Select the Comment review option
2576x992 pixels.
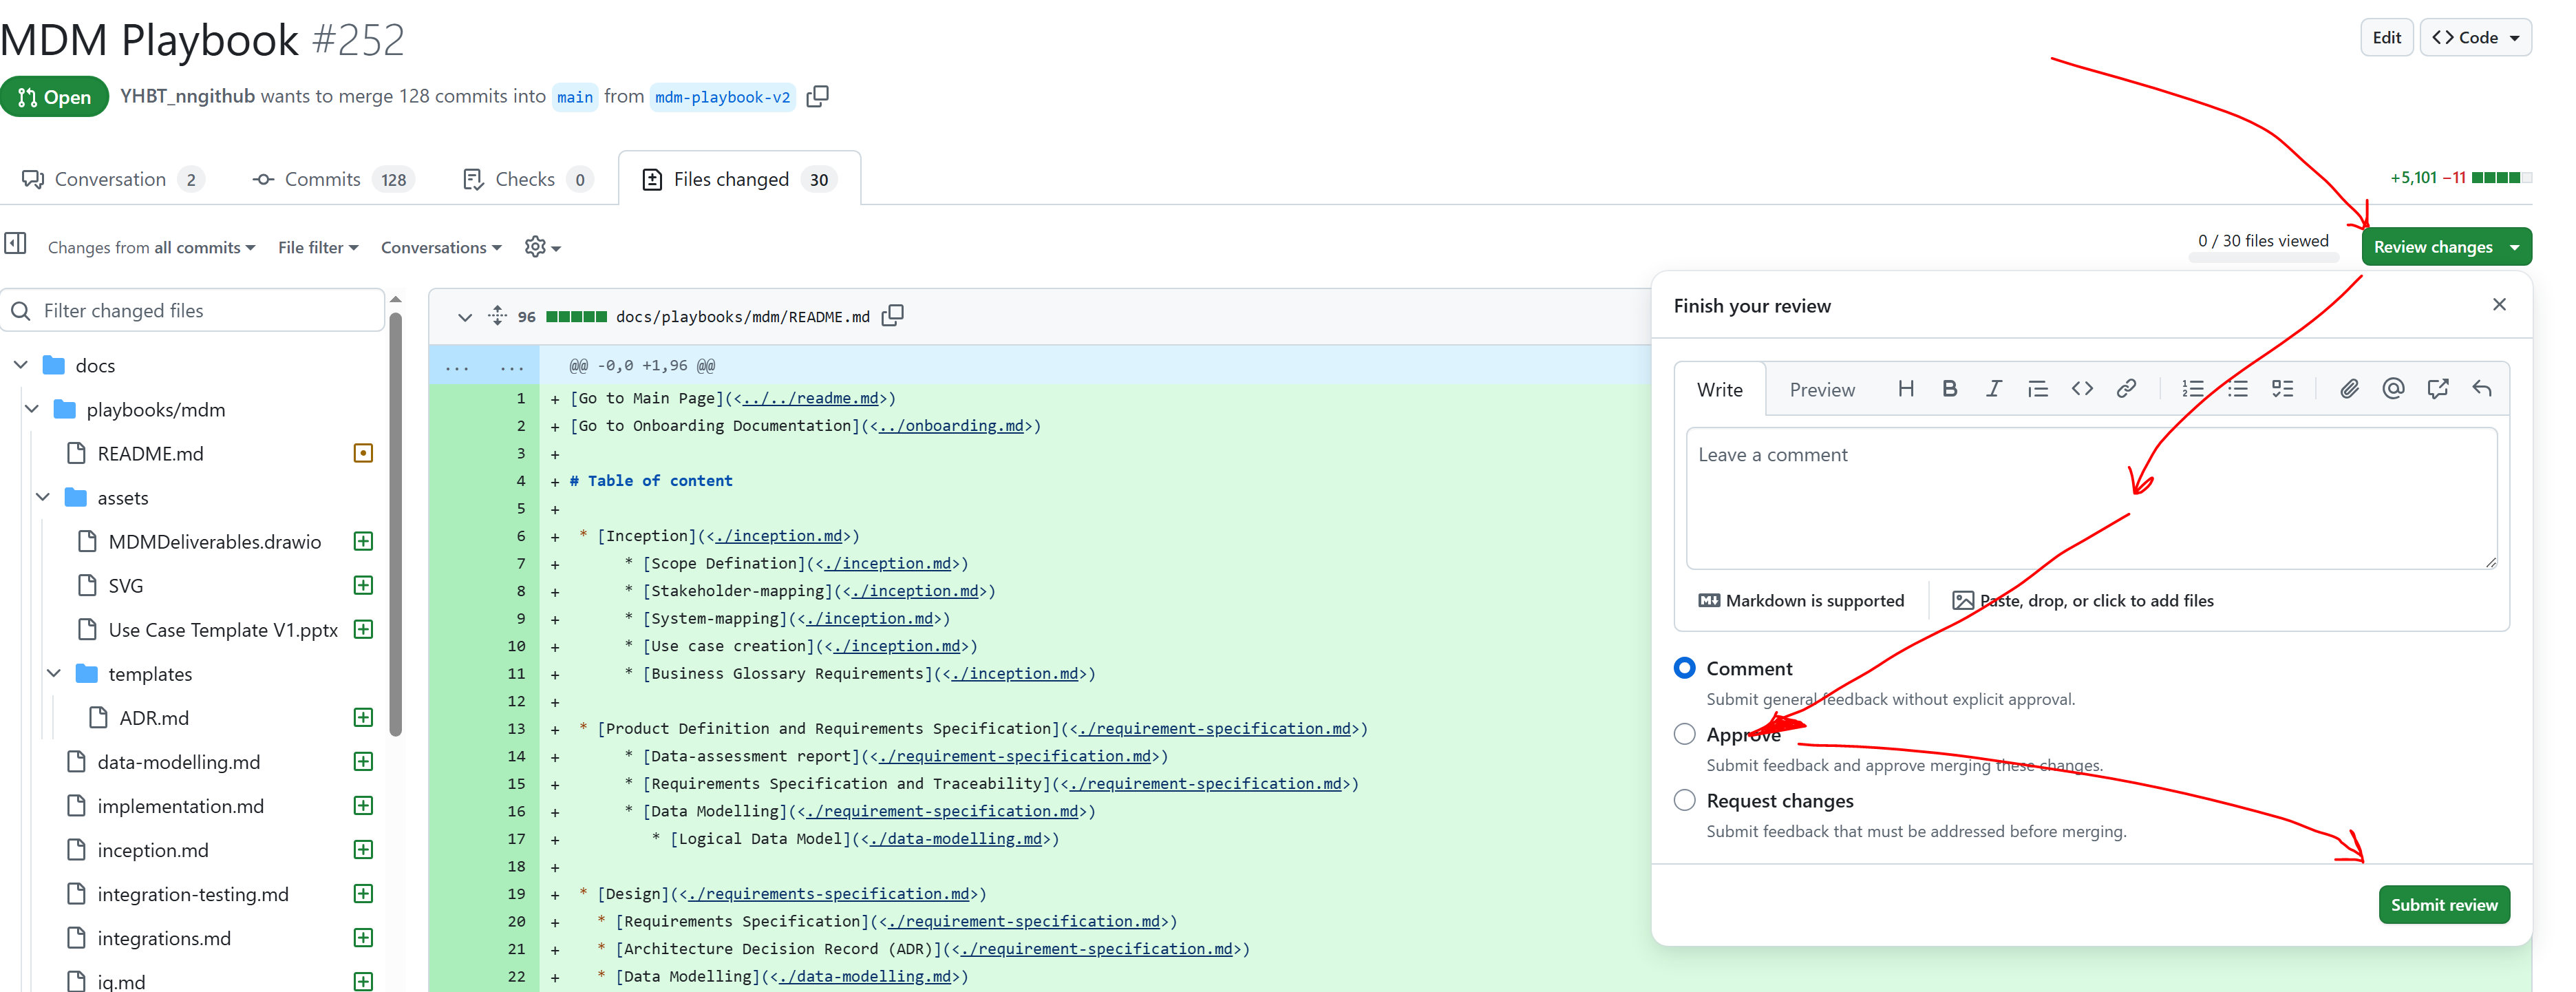click(1684, 668)
